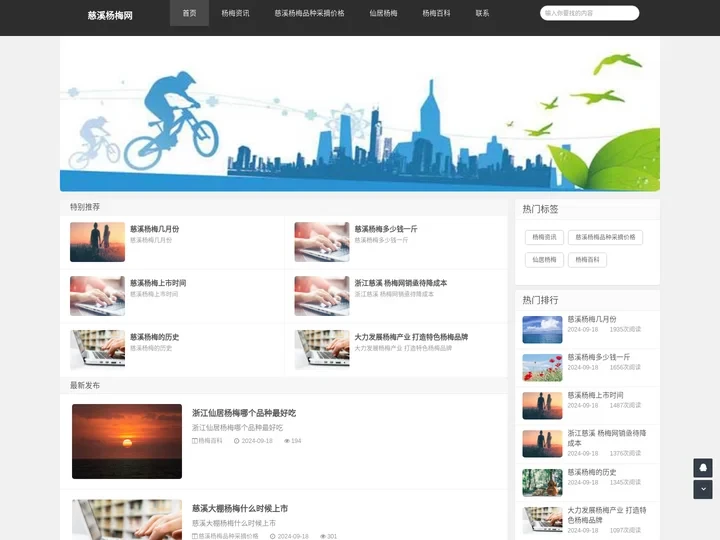Open latest article 慈溪大棚杨梅什么时候上市
This screenshot has height=540, width=720.
coord(240,509)
